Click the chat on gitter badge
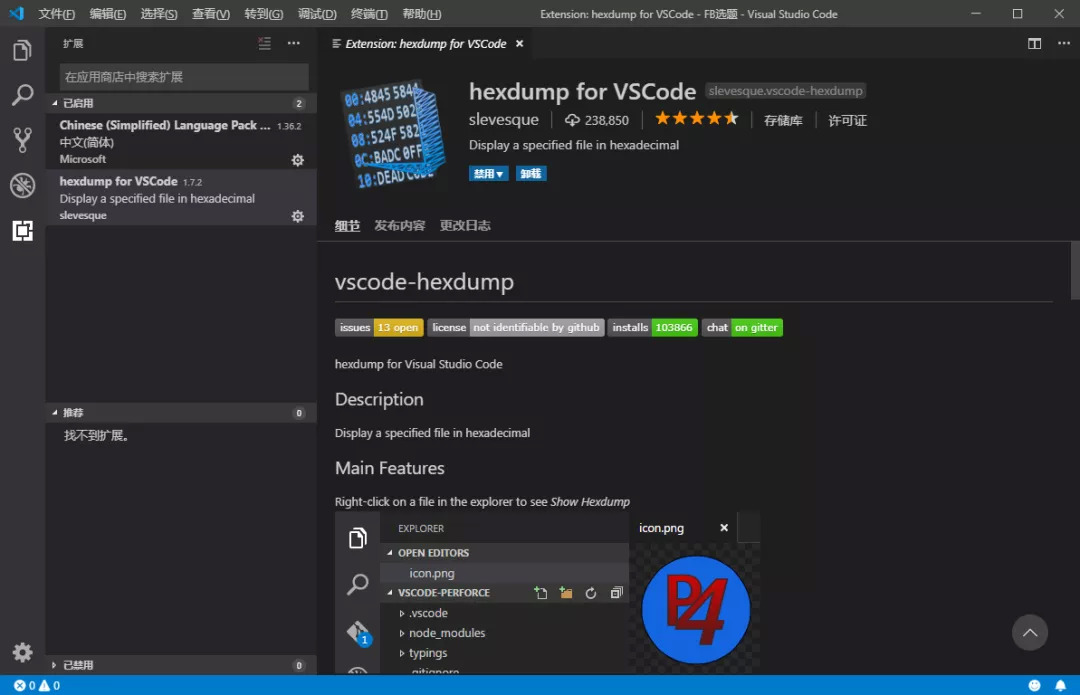This screenshot has height=695, width=1080. click(x=742, y=327)
